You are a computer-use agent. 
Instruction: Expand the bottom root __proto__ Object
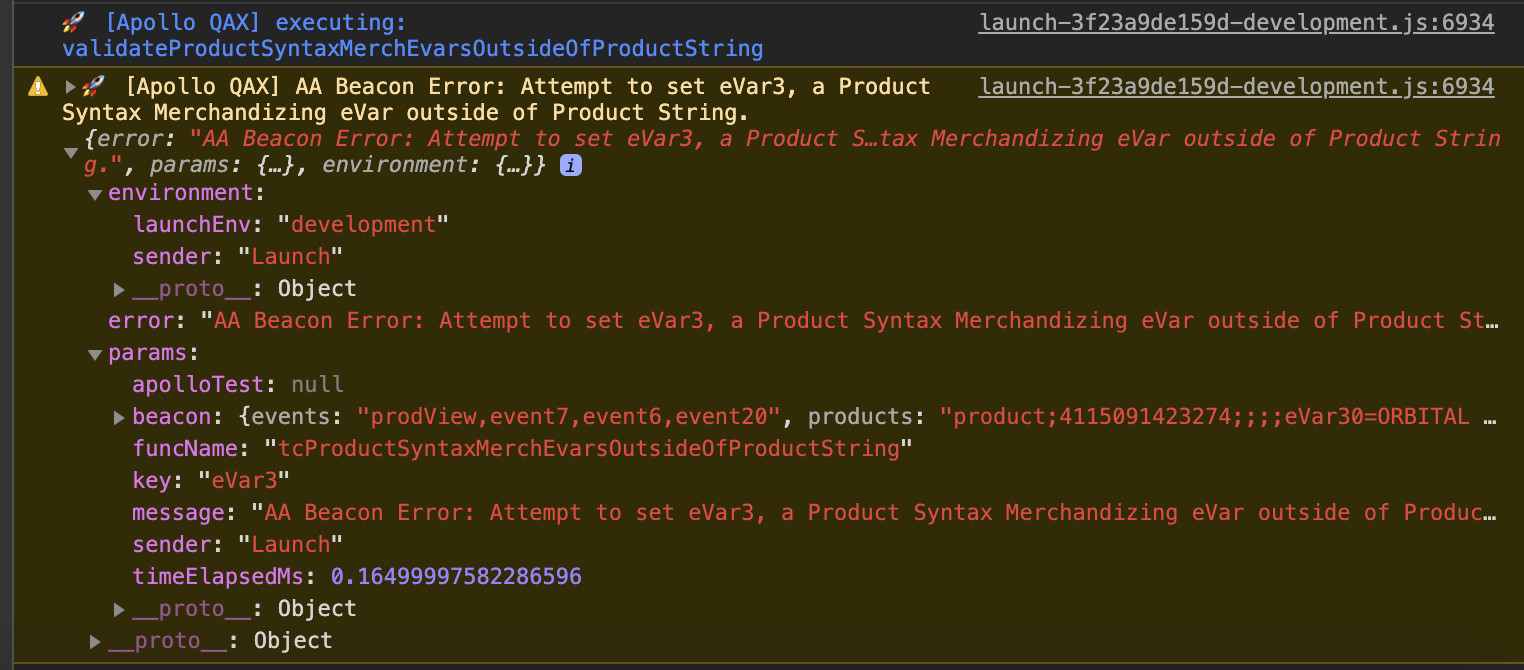[x=95, y=641]
